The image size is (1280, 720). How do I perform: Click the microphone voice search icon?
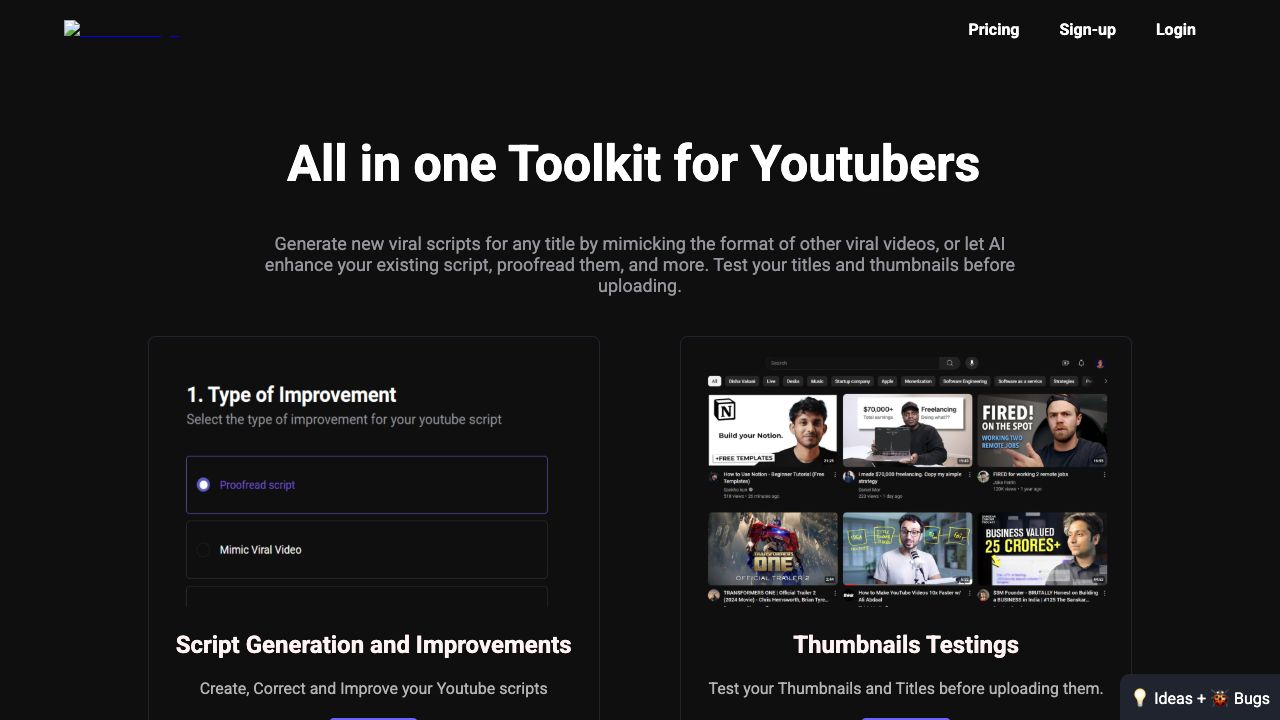(x=971, y=363)
